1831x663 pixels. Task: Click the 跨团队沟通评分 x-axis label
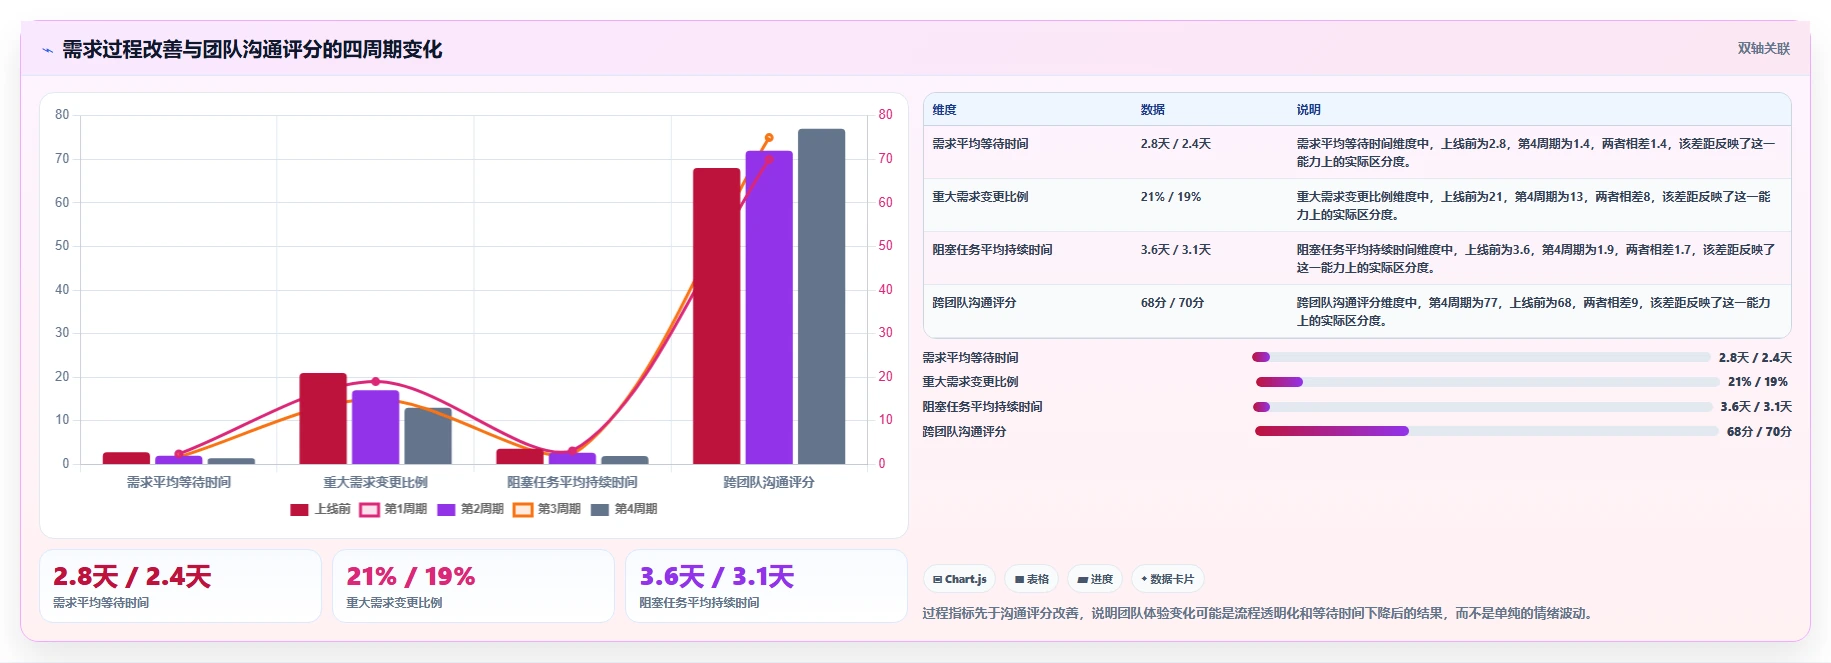point(769,482)
